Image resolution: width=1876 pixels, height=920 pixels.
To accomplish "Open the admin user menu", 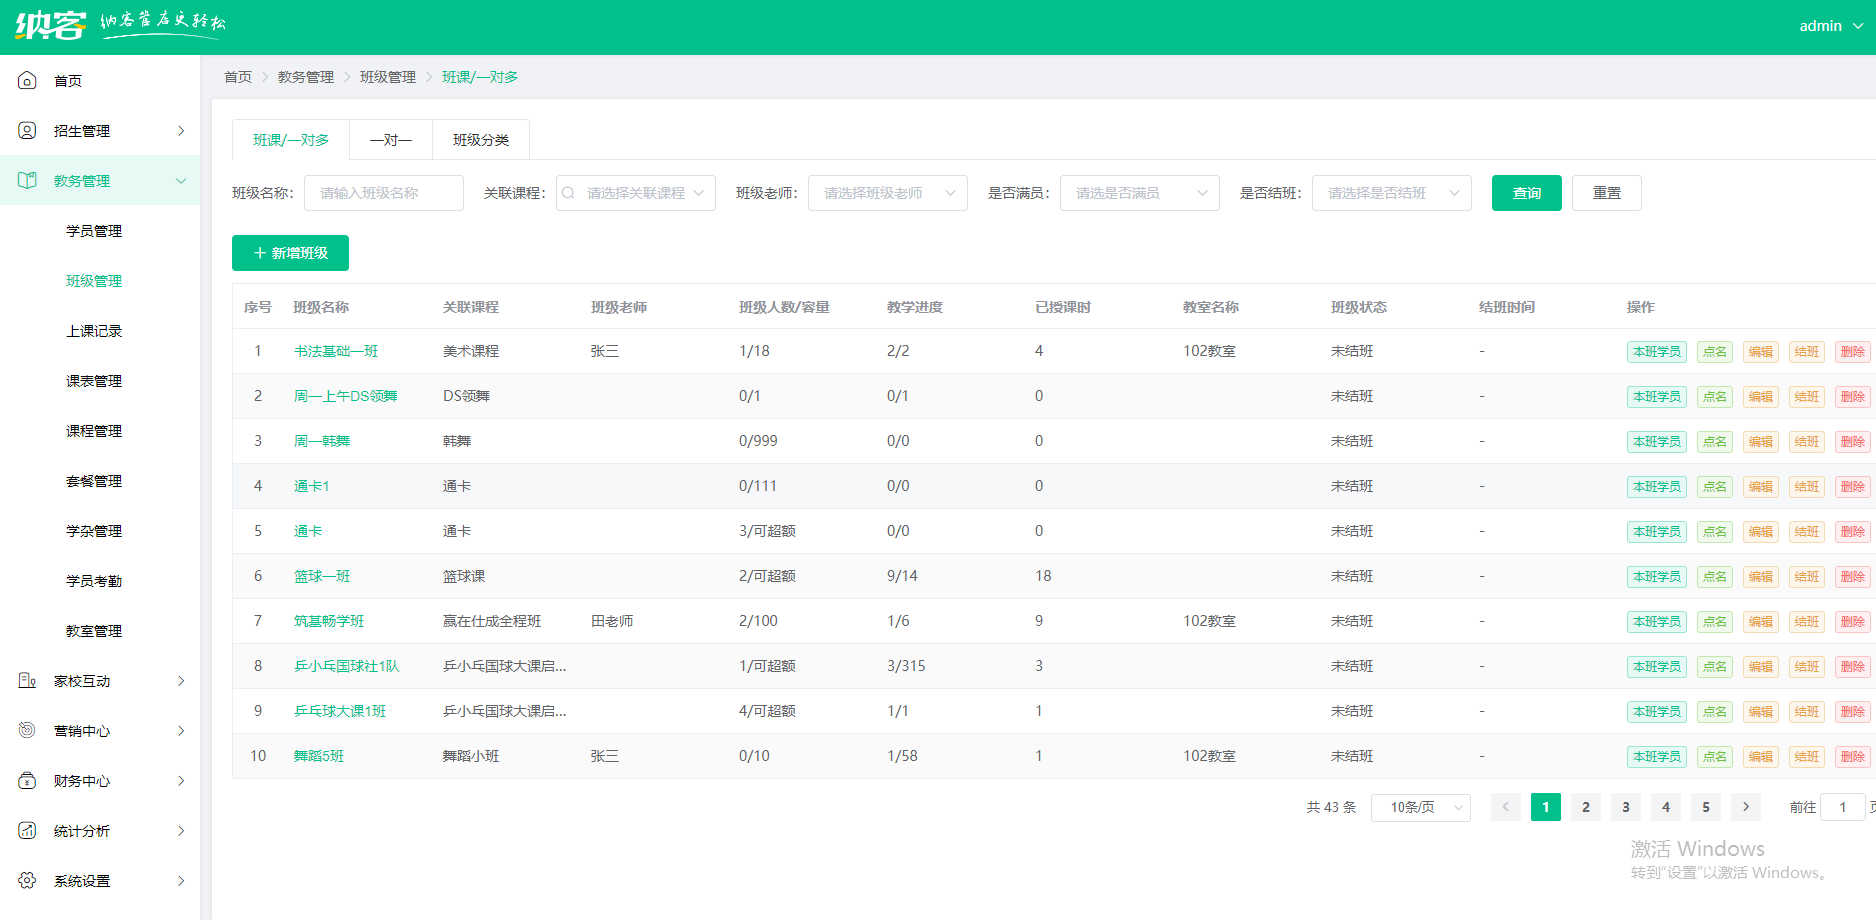I will (x=1830, y=26).
